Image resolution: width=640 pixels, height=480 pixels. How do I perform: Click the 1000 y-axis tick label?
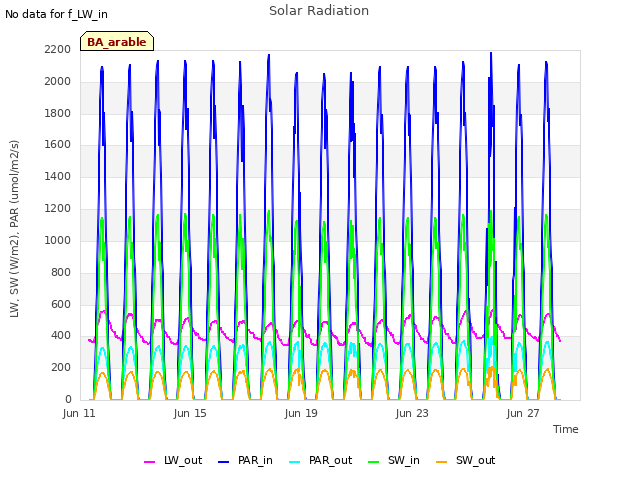click(58, 240)
